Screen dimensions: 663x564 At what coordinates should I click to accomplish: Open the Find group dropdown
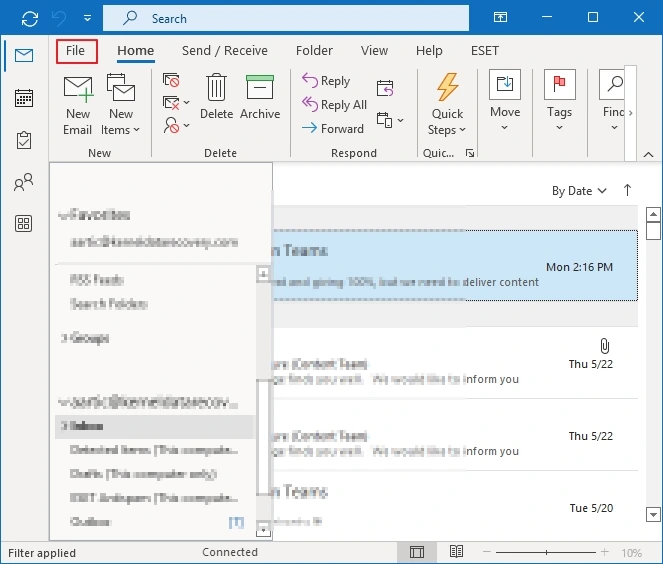[612, 101]
